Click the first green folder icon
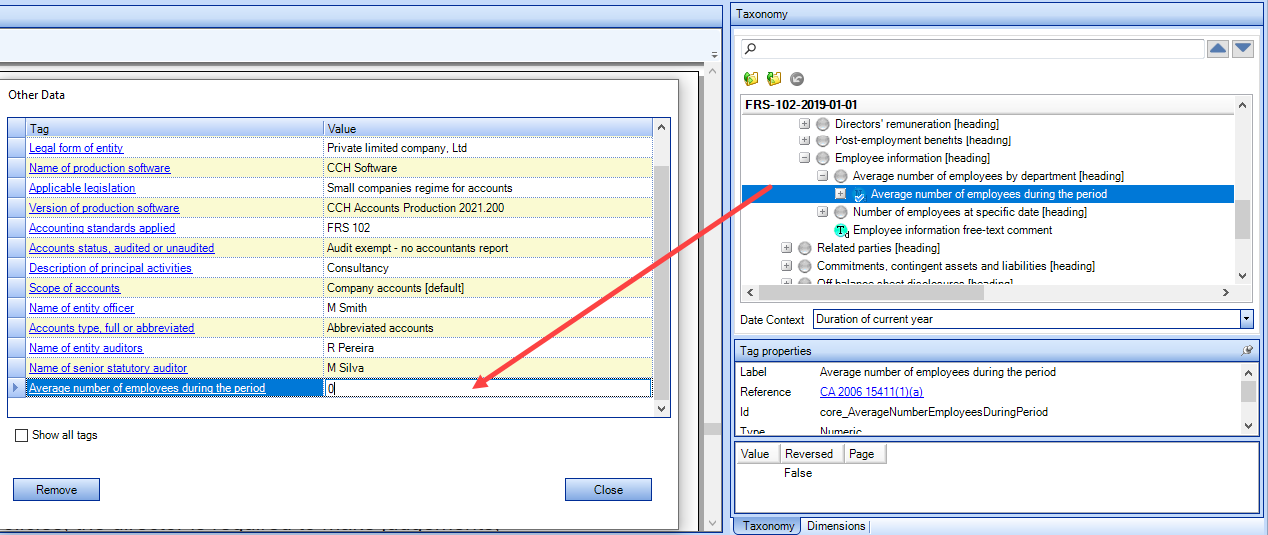 click(751, 79)
